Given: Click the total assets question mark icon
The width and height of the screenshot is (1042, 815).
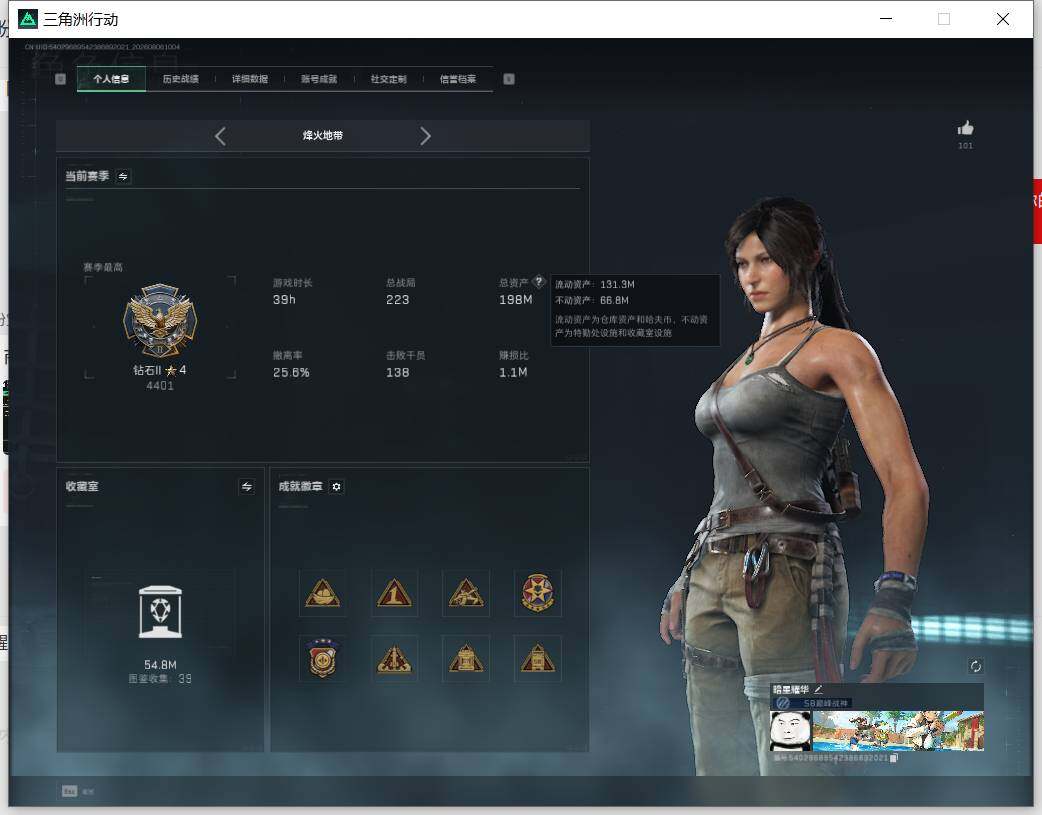Looking at the screenshot, I should coord(539,281).
